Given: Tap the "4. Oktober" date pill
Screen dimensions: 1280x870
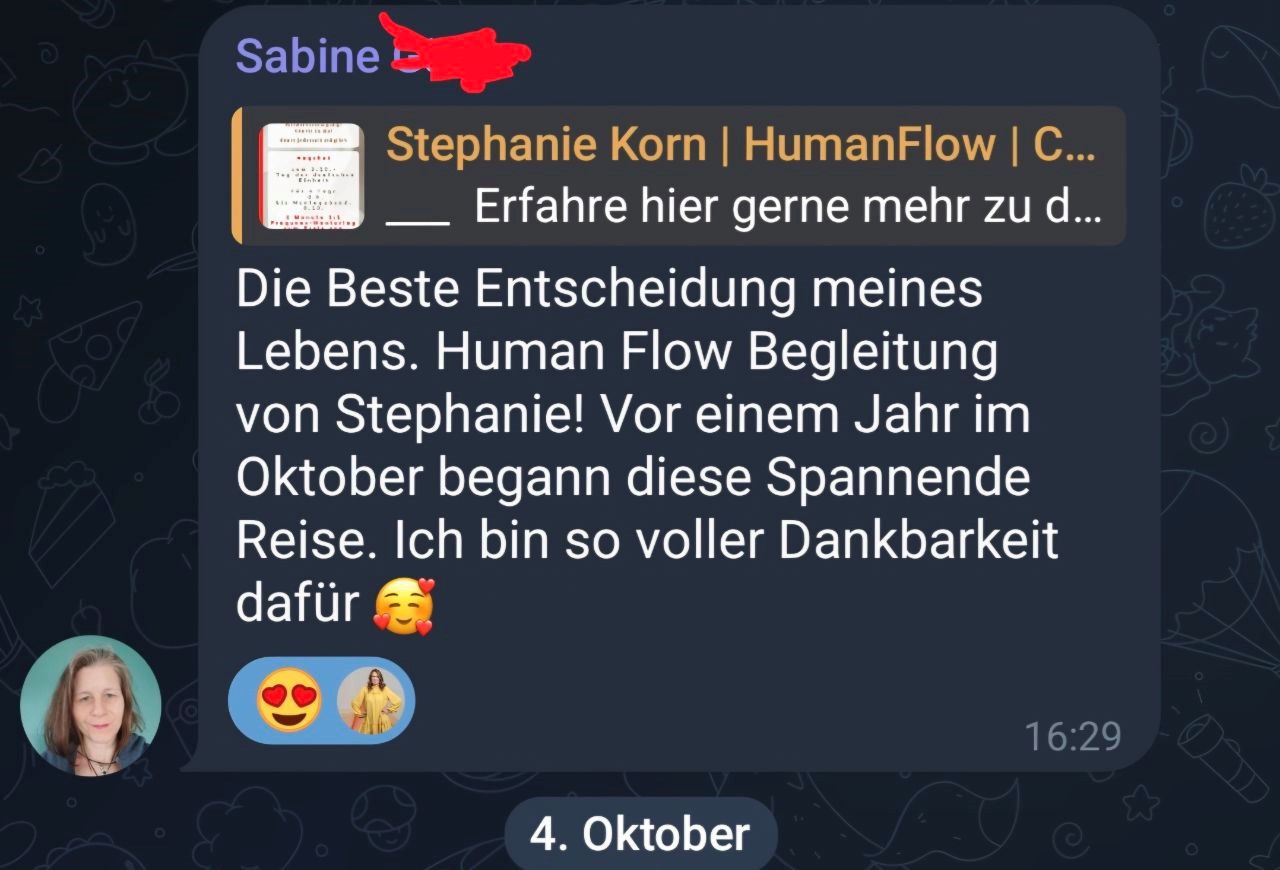Looking at the screenshot, I should click(640, 833).
